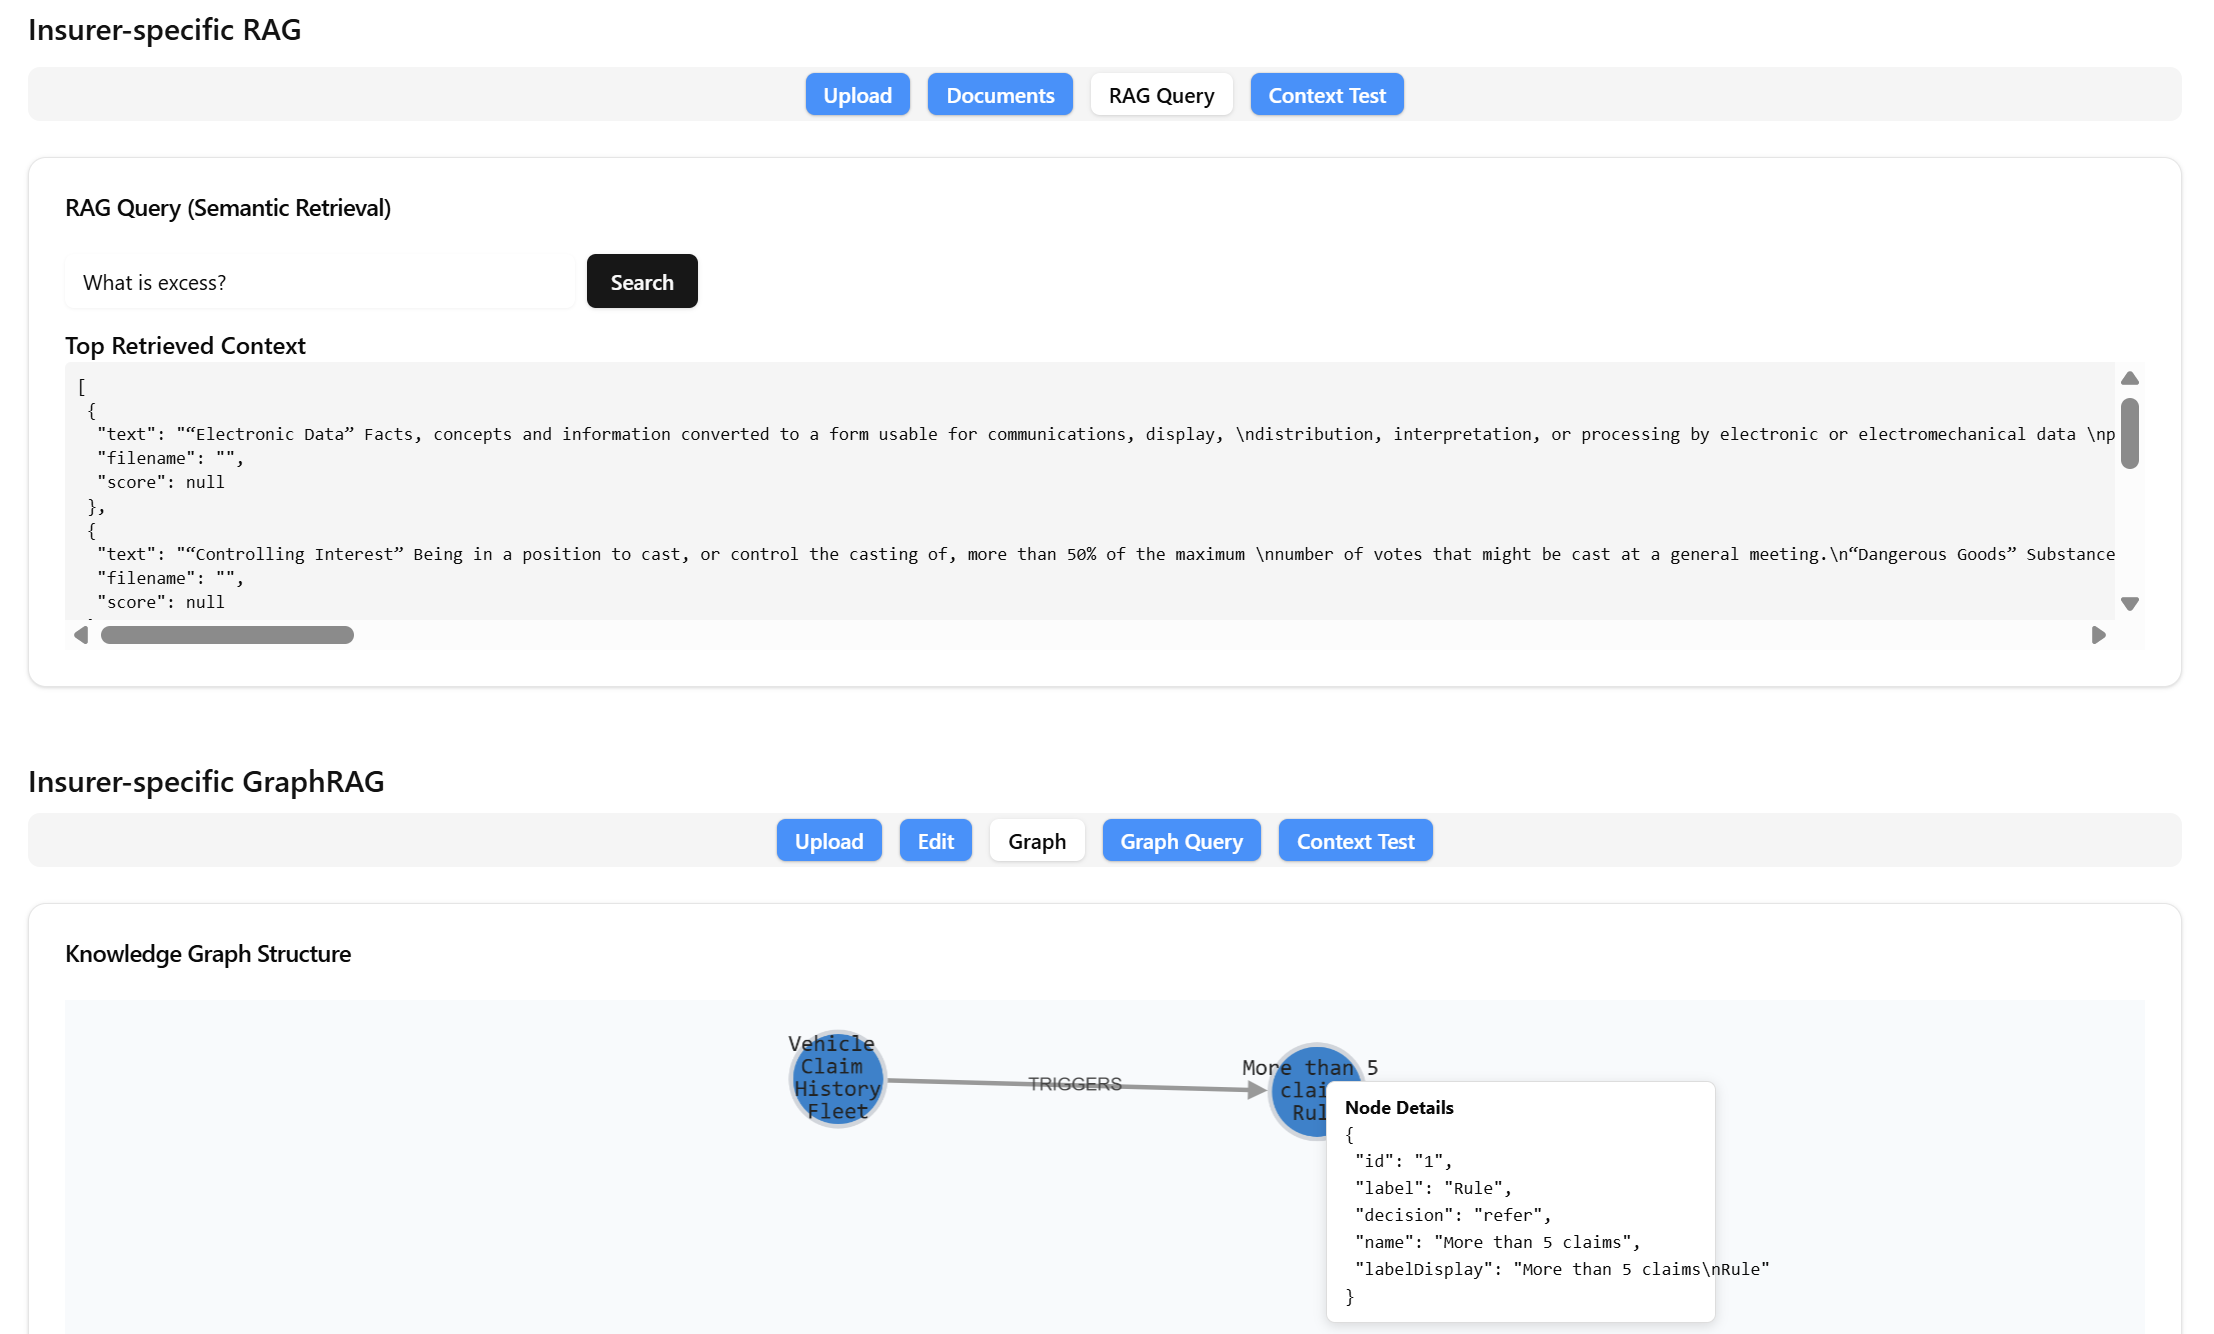Viewport: 2214px width, 1334px height.
Task: Click the horizontal scrollbar thumb
Action: pos(227,635)
